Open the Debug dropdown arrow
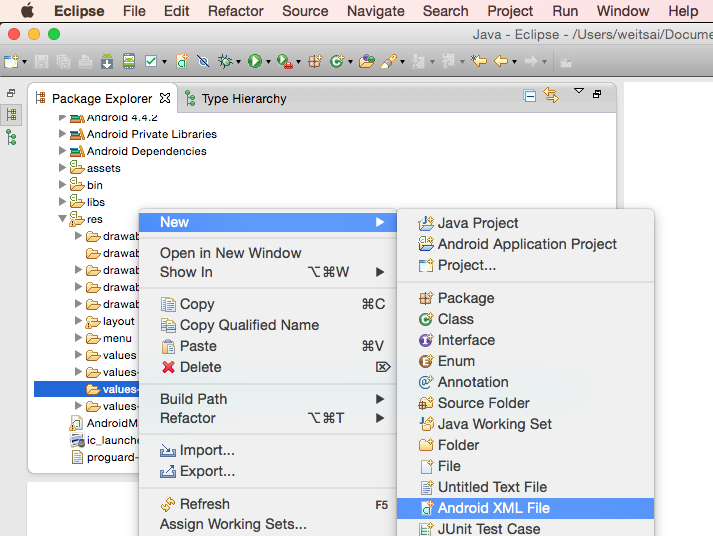The image size is (713, 536). click(x=238, y=62)
